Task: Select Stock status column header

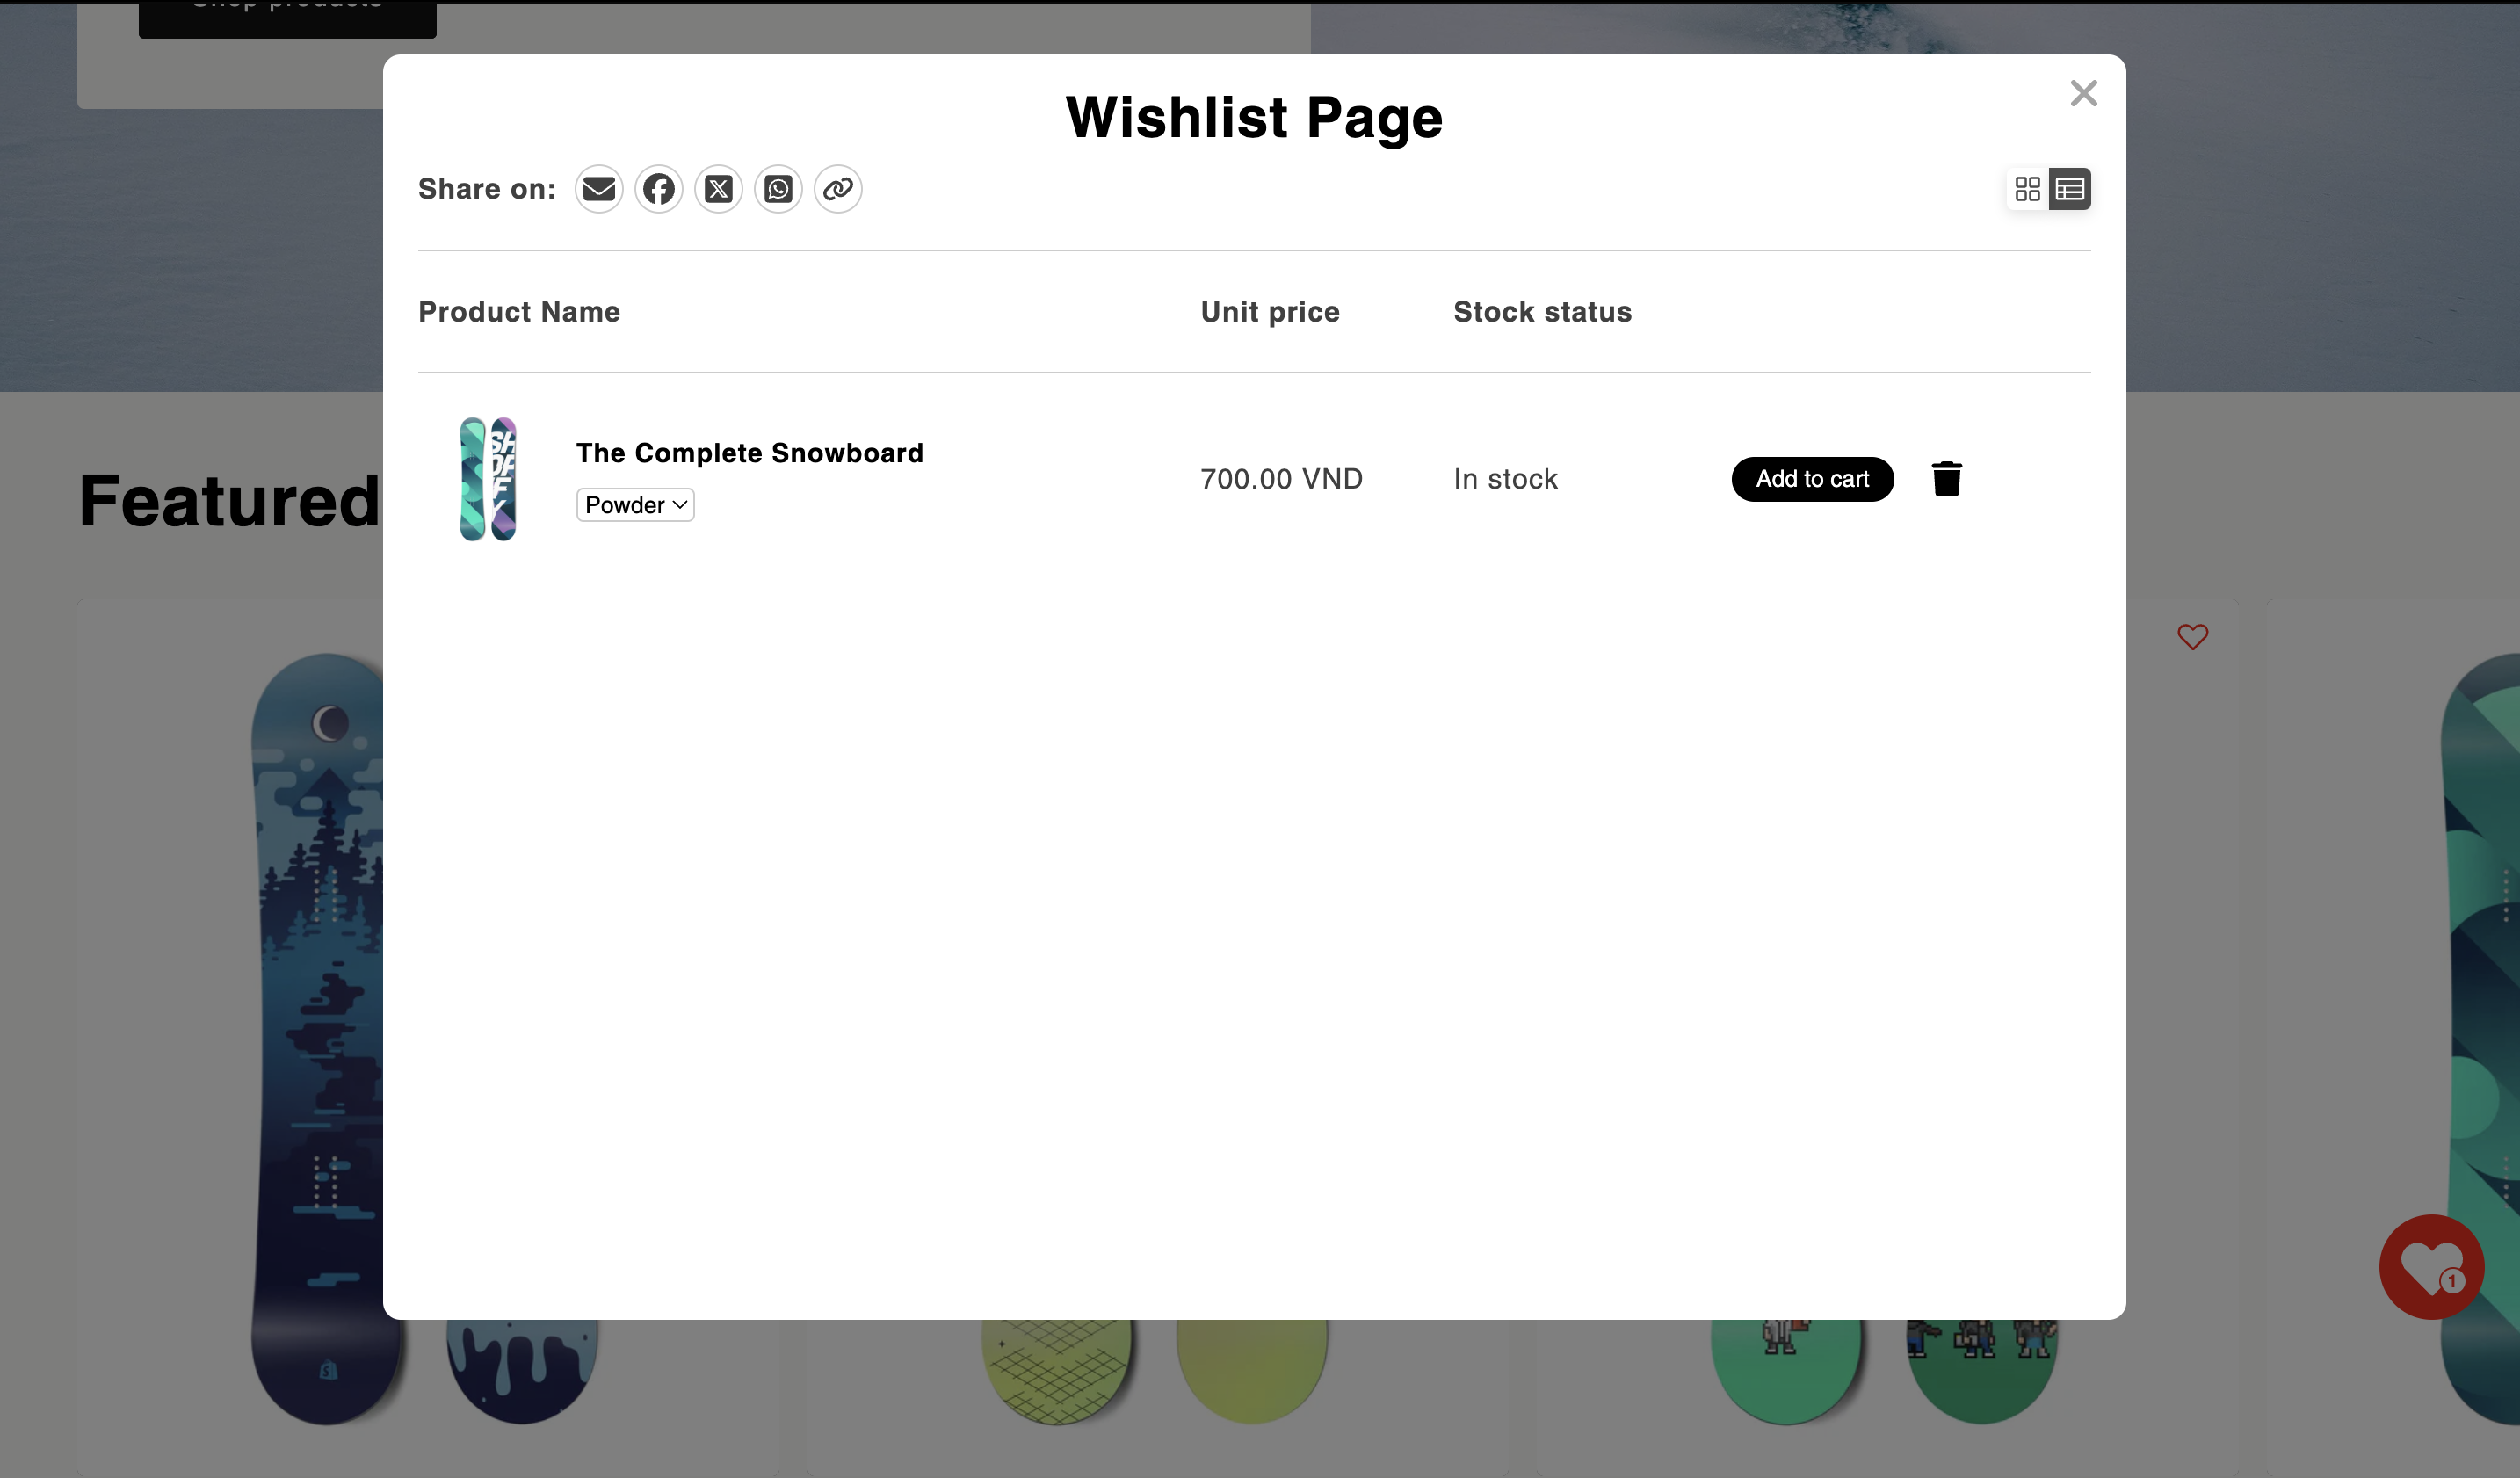Action: click(x=1542, y=311)
